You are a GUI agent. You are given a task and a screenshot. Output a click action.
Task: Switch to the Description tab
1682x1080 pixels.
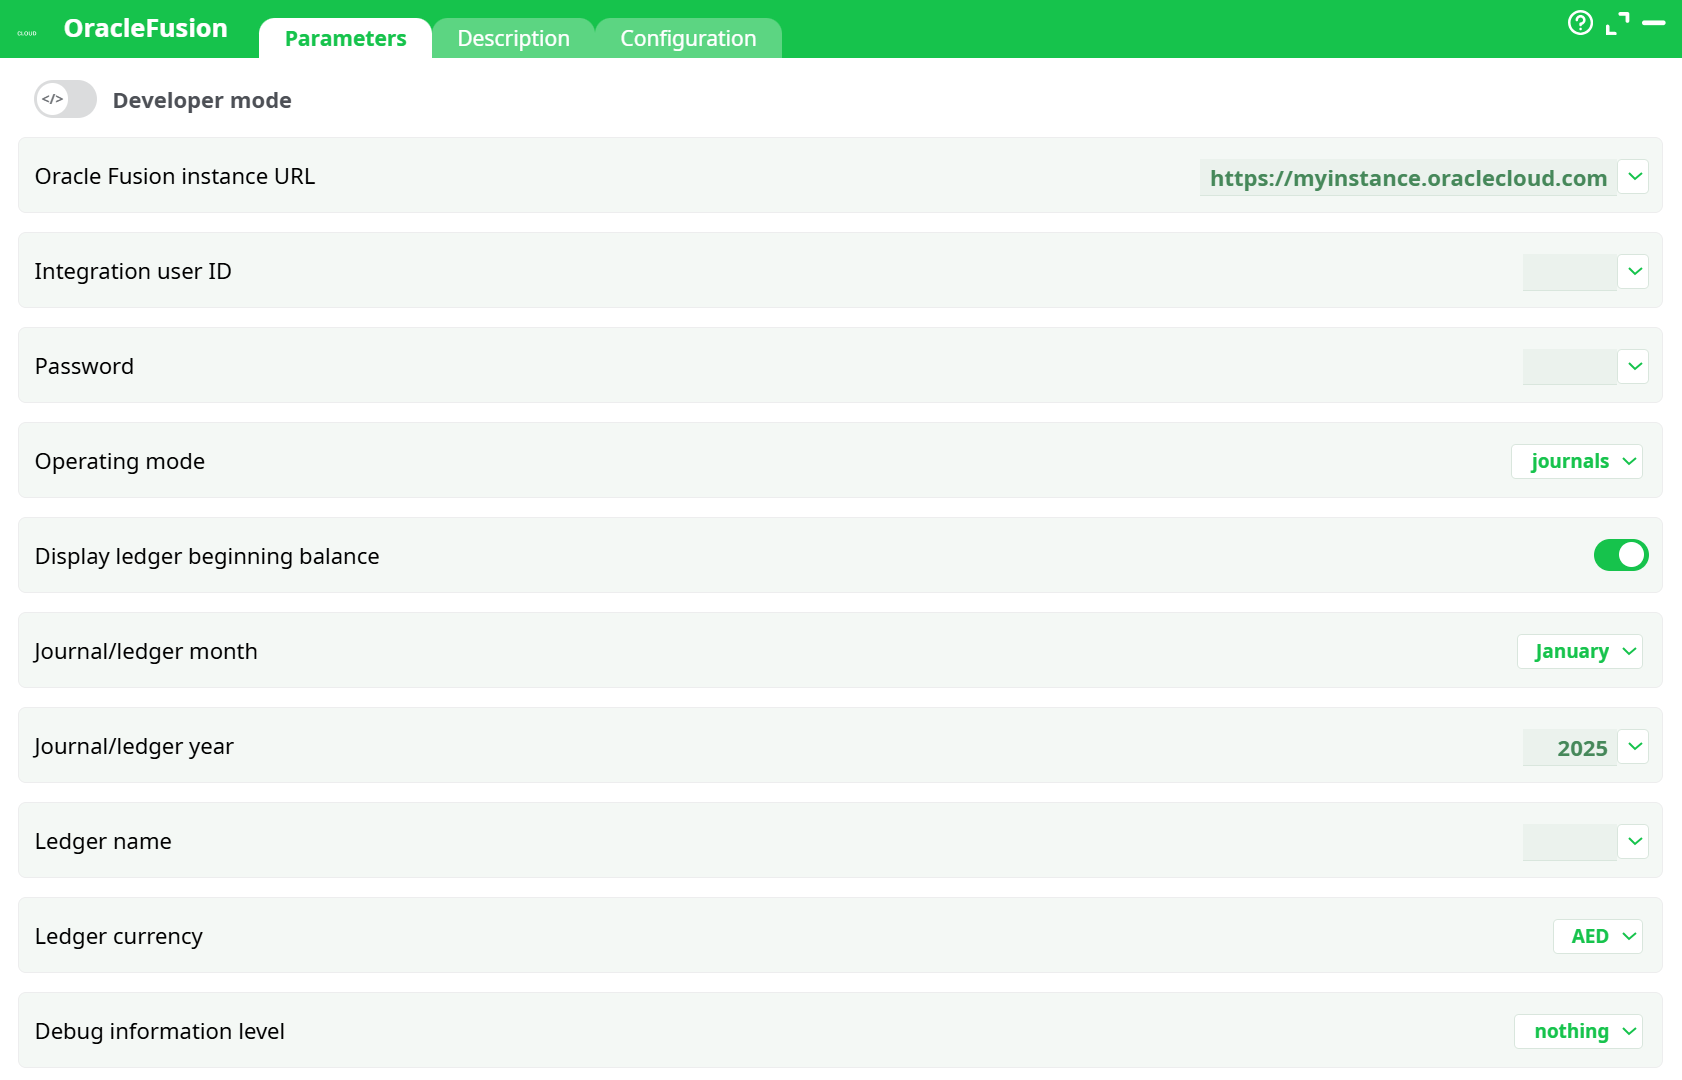tap(513, 39)
